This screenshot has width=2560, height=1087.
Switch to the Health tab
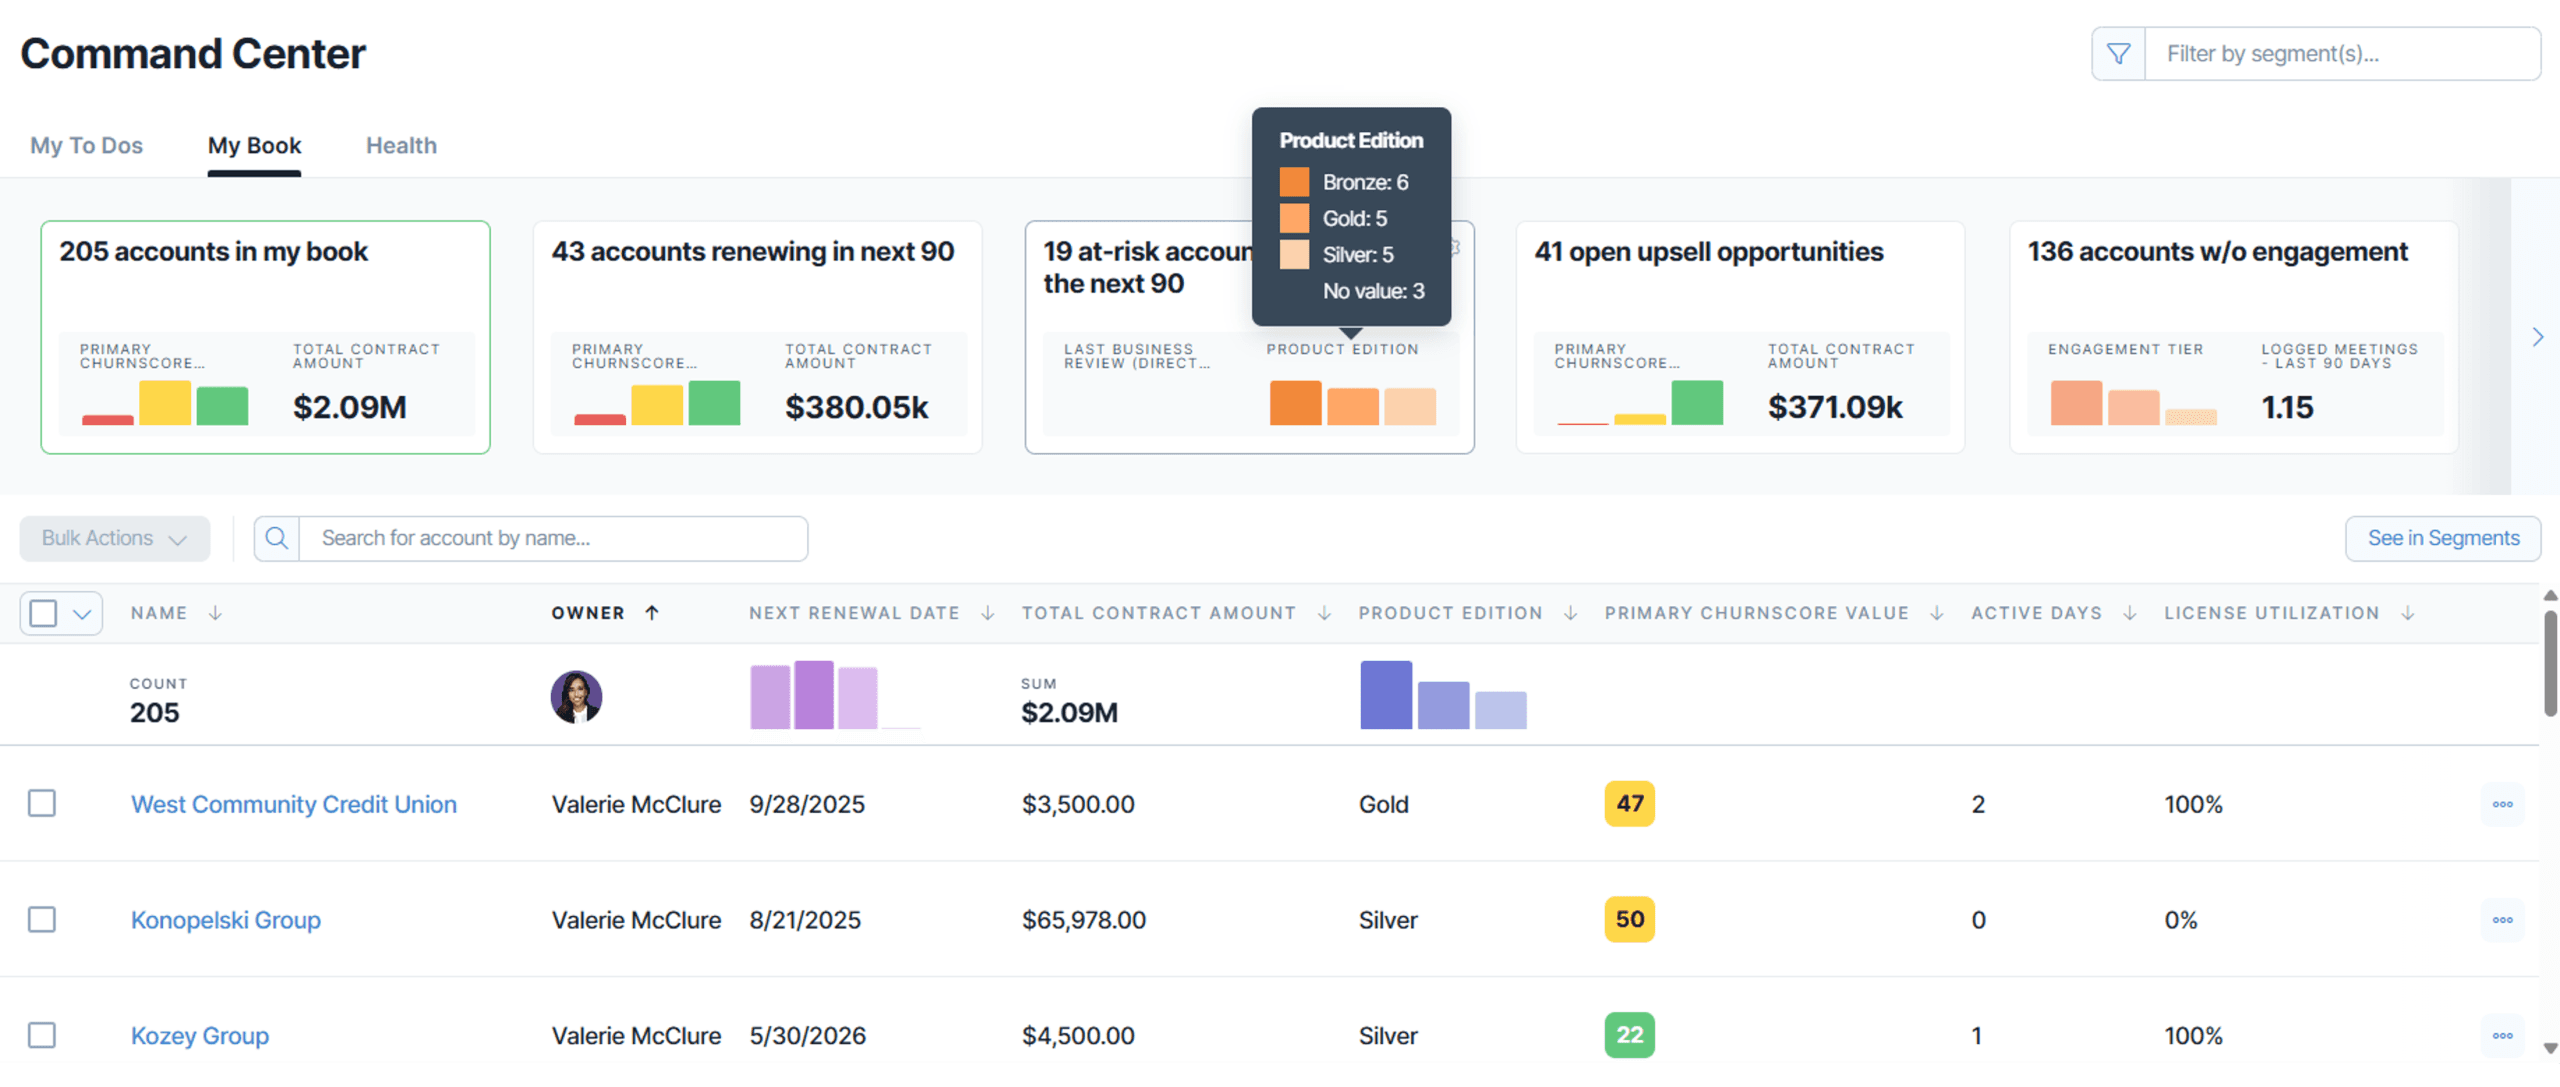(400, 145)
